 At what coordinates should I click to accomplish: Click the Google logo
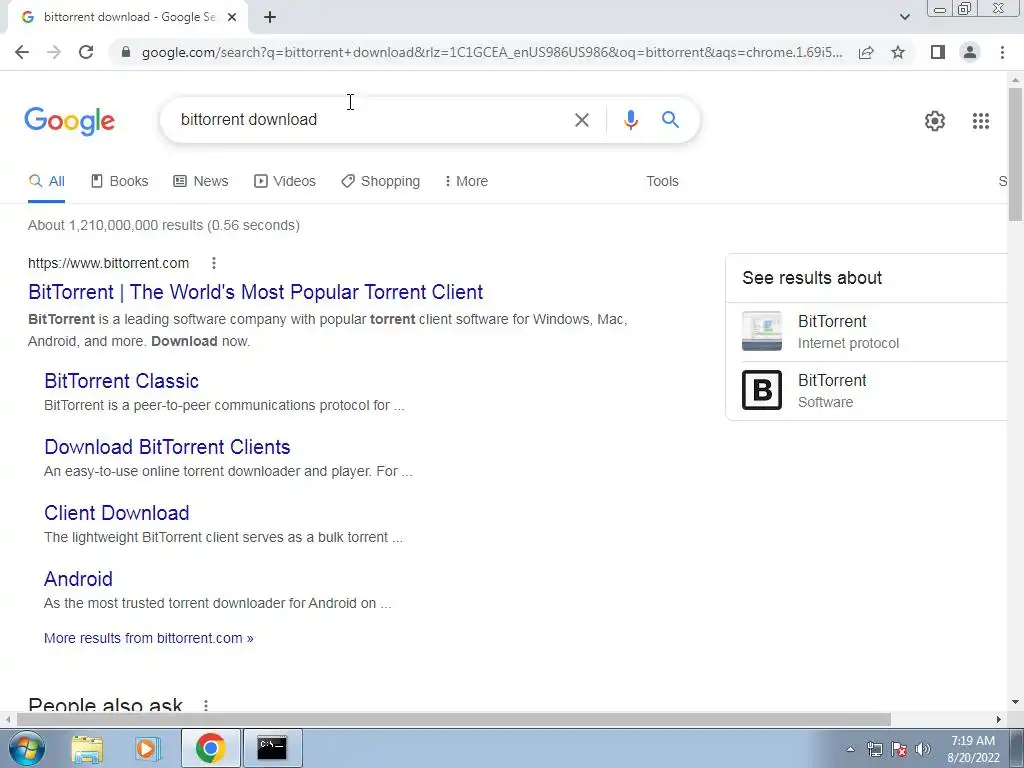(x=70, y=121)
